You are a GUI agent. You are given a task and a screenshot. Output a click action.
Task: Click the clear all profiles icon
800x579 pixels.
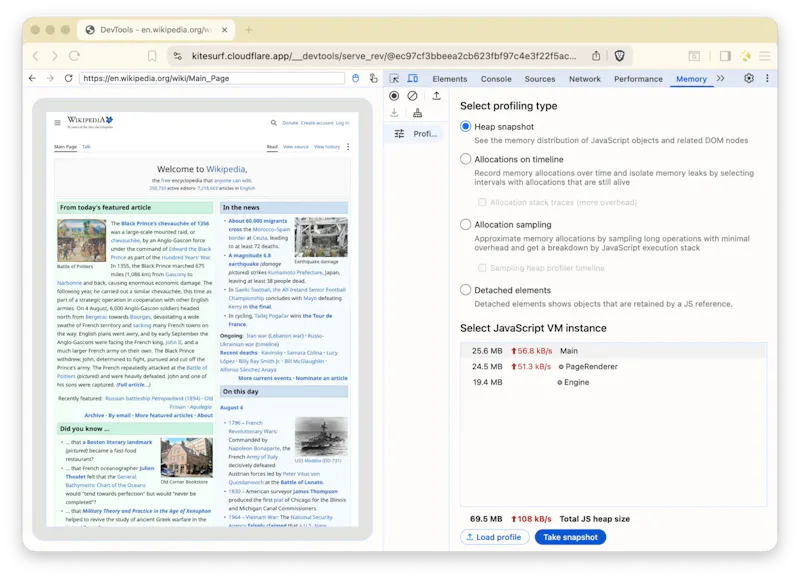pyautogui.click(x=412, y=96)
